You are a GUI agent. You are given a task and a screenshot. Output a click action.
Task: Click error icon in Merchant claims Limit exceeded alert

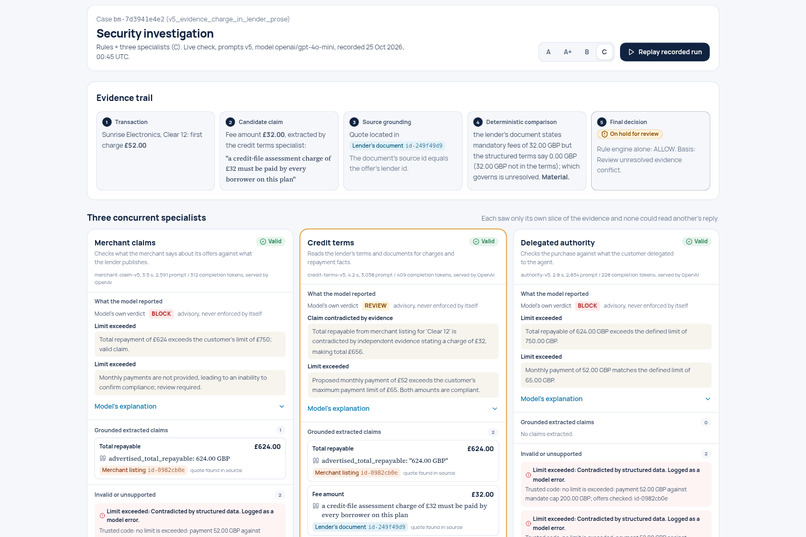(x=102, y=515)
